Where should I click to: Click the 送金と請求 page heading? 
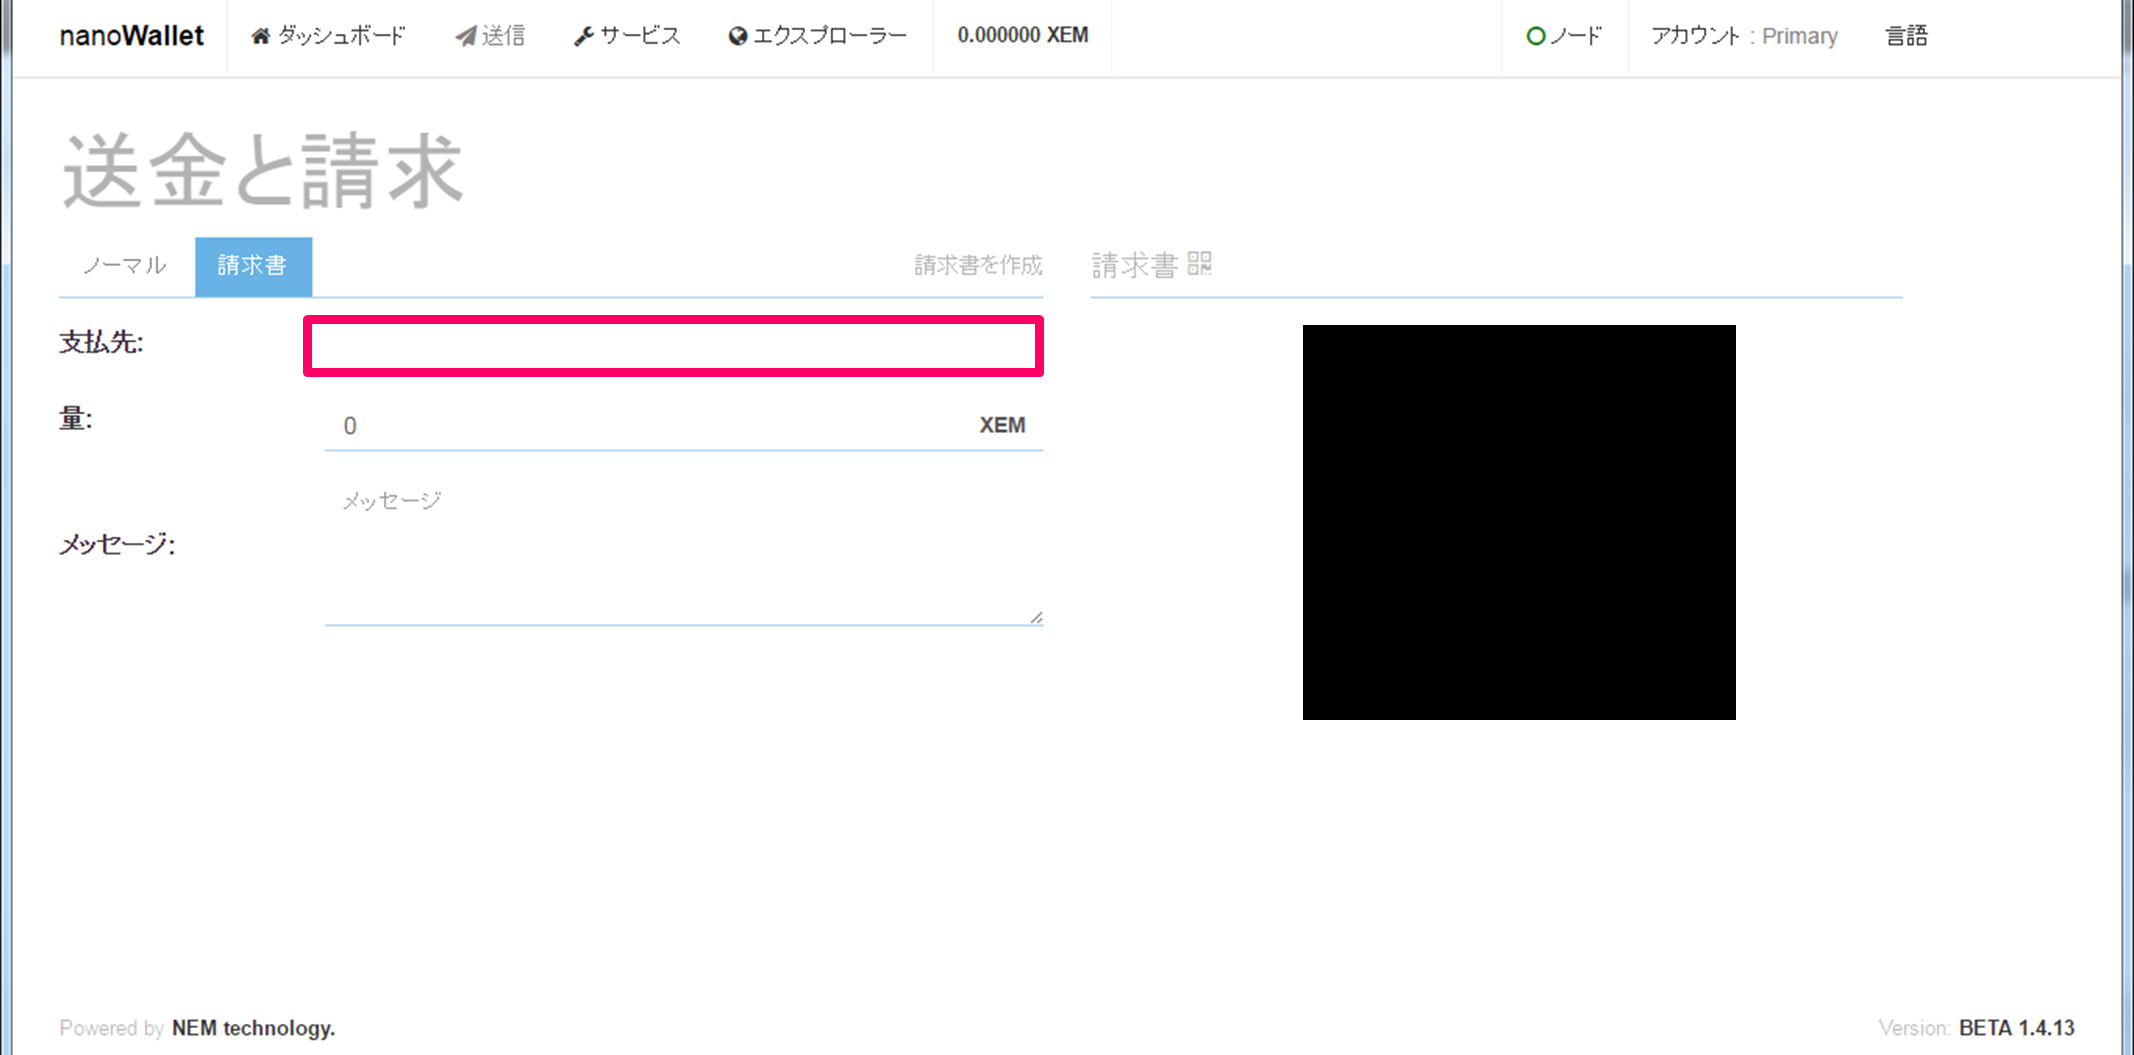click(x=263, y=171)
